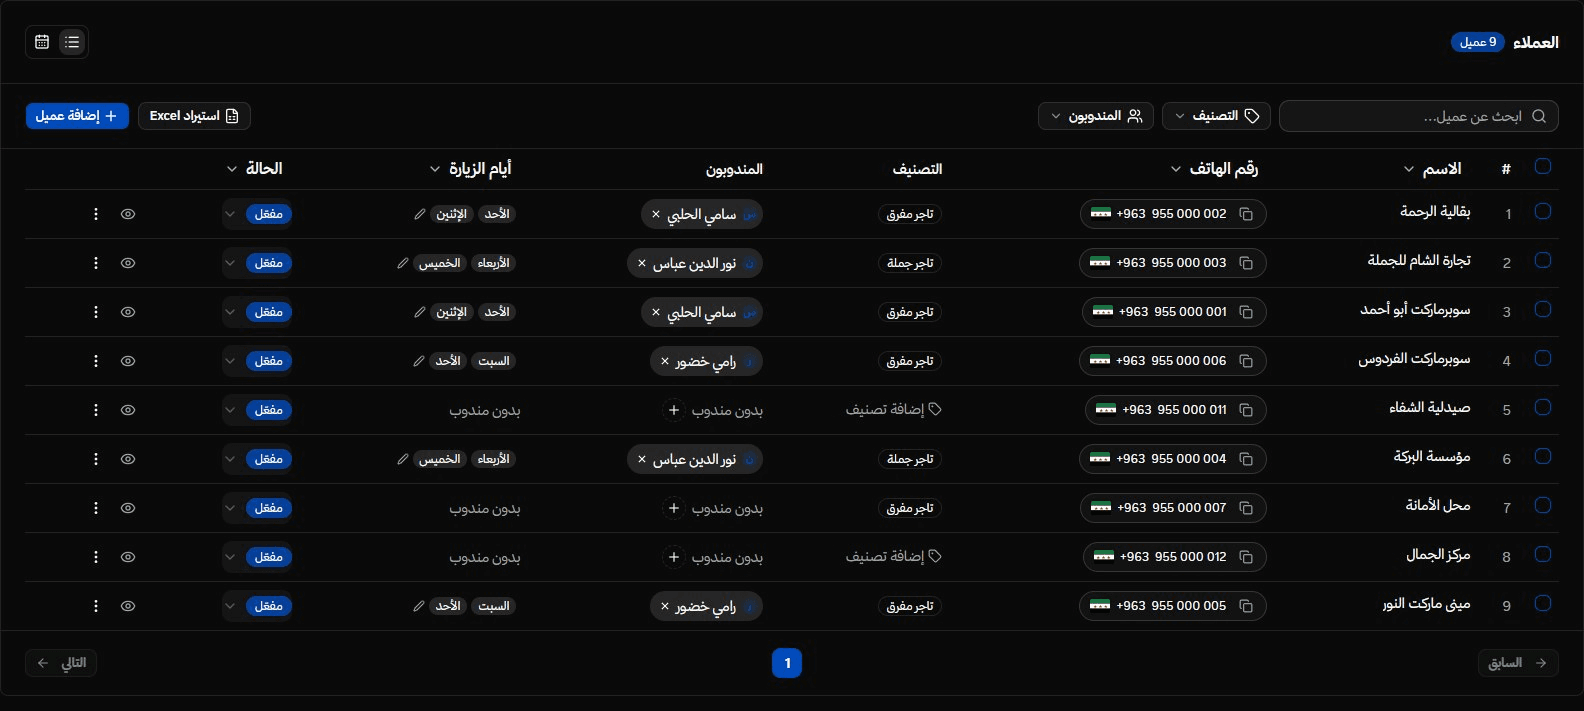1584x711 pixels.
Task: Open more options for محل الأمانة
Action: coord(96,508)
